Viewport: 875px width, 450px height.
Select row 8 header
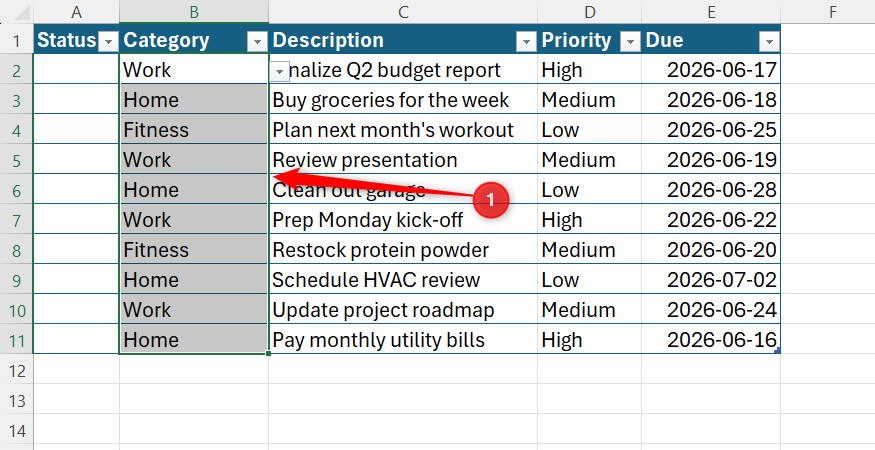point(17,250)
